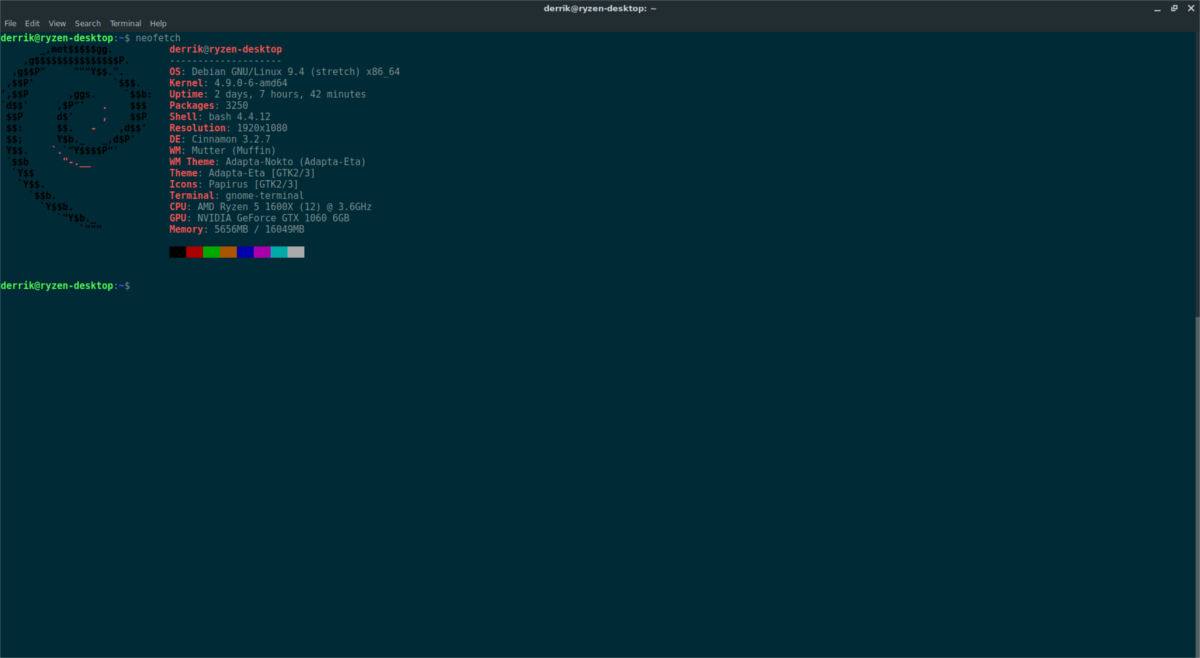1200x658 pixels.
Task: Click the black color block in neofetch palette
Action: pos(178,252)
